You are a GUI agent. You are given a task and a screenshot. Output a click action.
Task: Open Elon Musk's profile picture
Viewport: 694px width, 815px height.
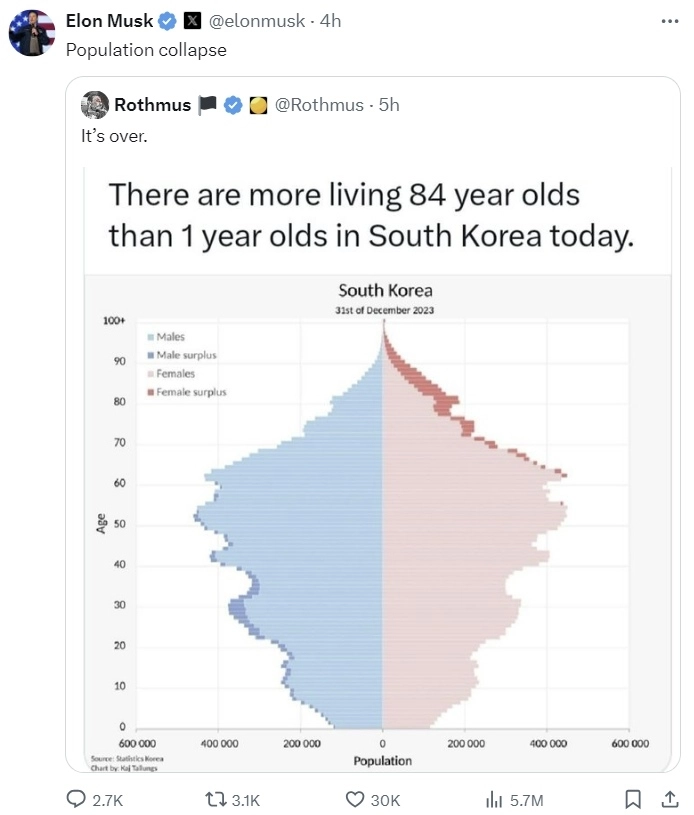pos(32,32)
